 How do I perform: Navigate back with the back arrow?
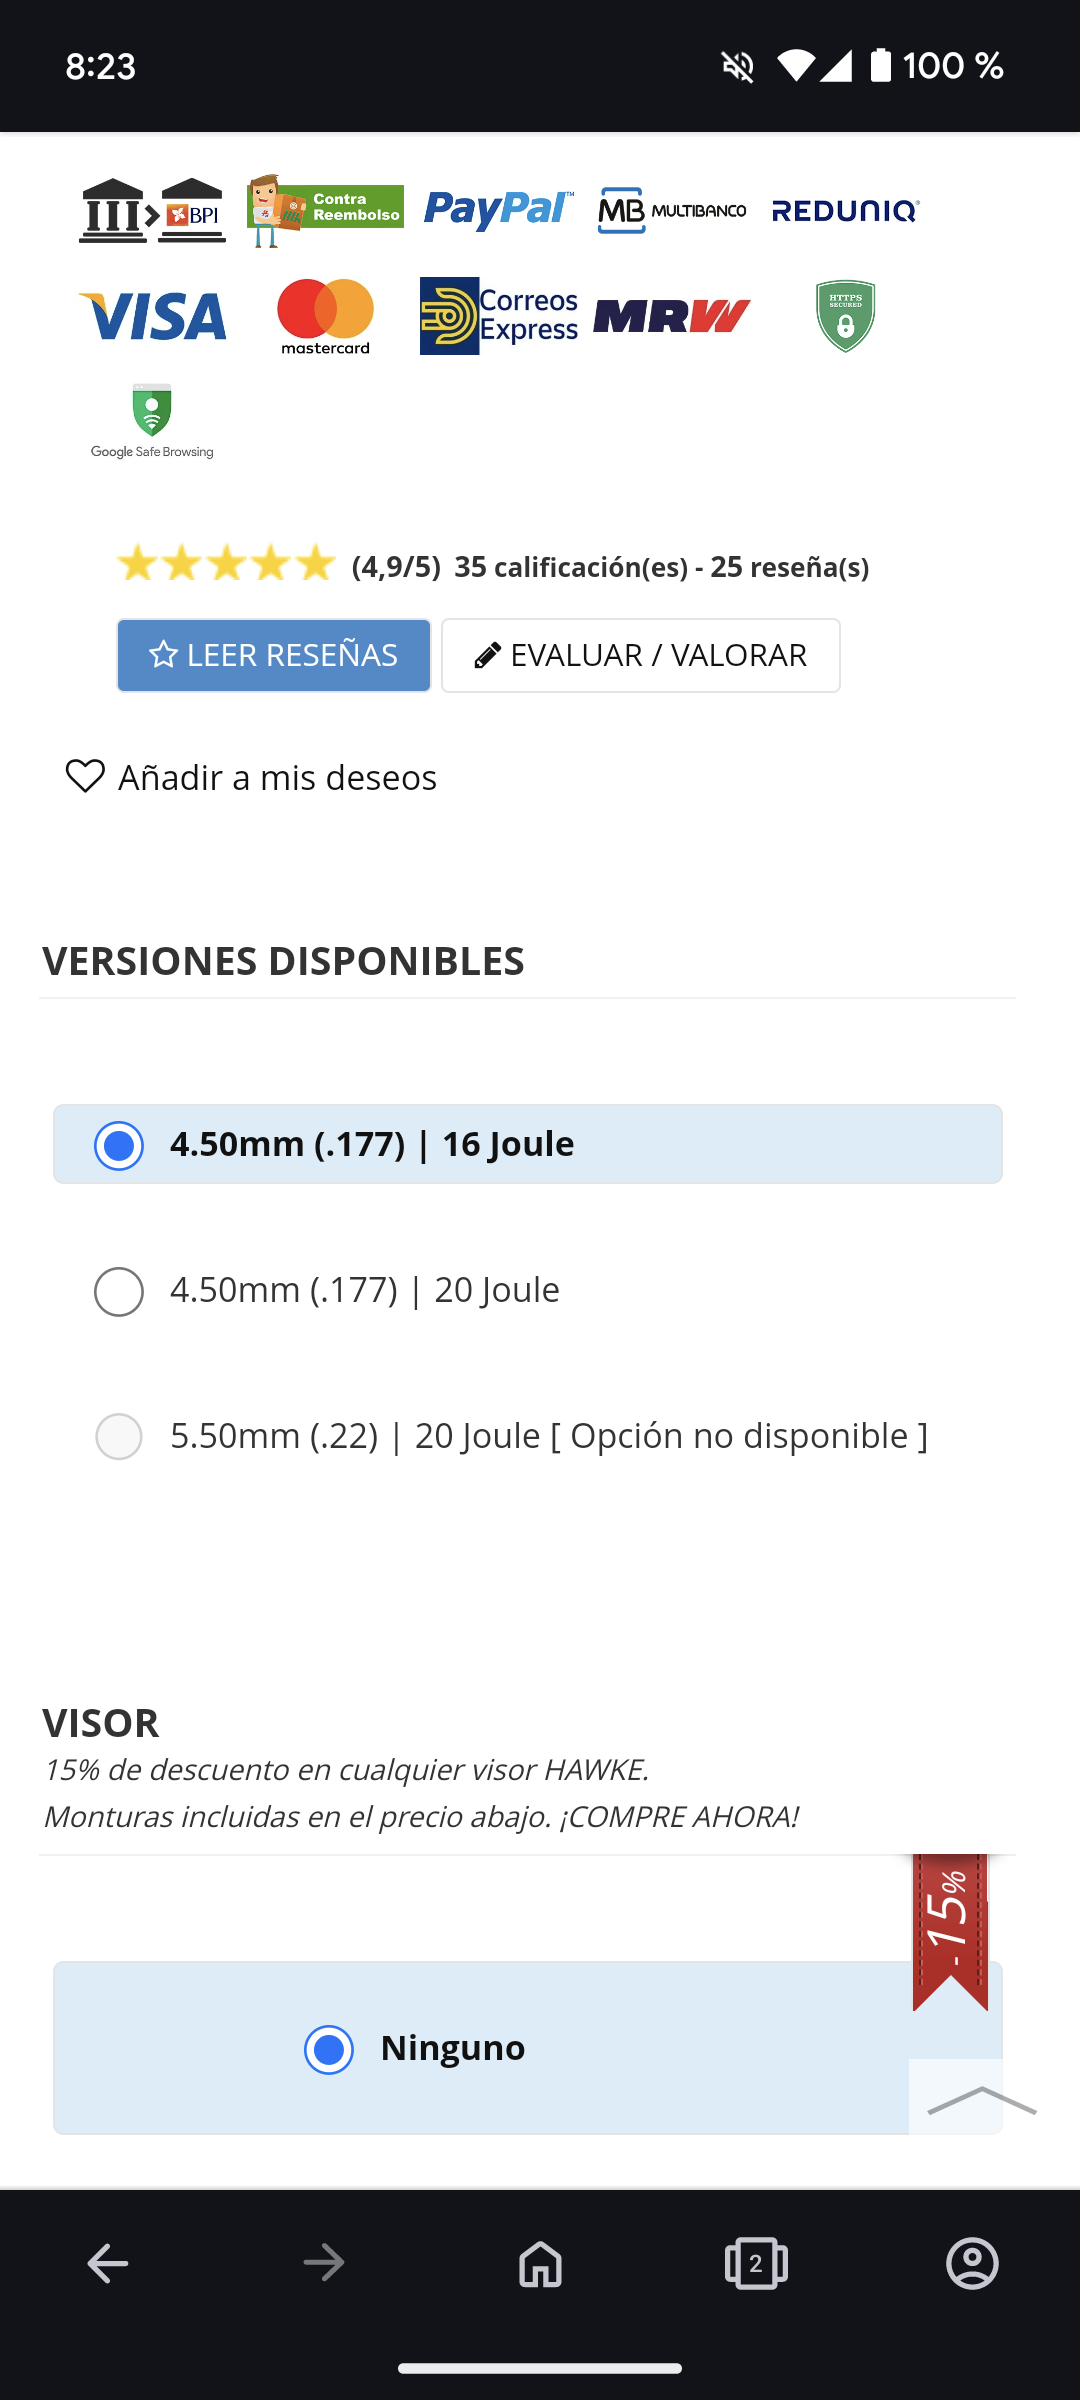click(108, 2263)
